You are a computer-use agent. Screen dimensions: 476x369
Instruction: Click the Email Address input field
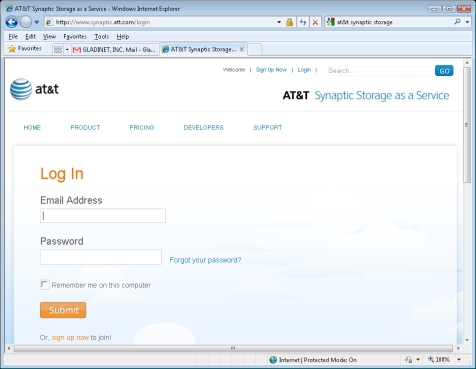pos(103,216)
